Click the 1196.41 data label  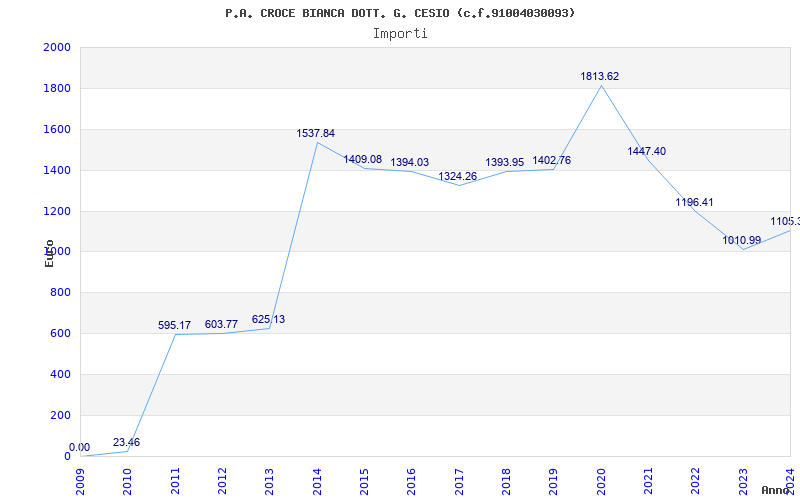click(x=694, y=202)
